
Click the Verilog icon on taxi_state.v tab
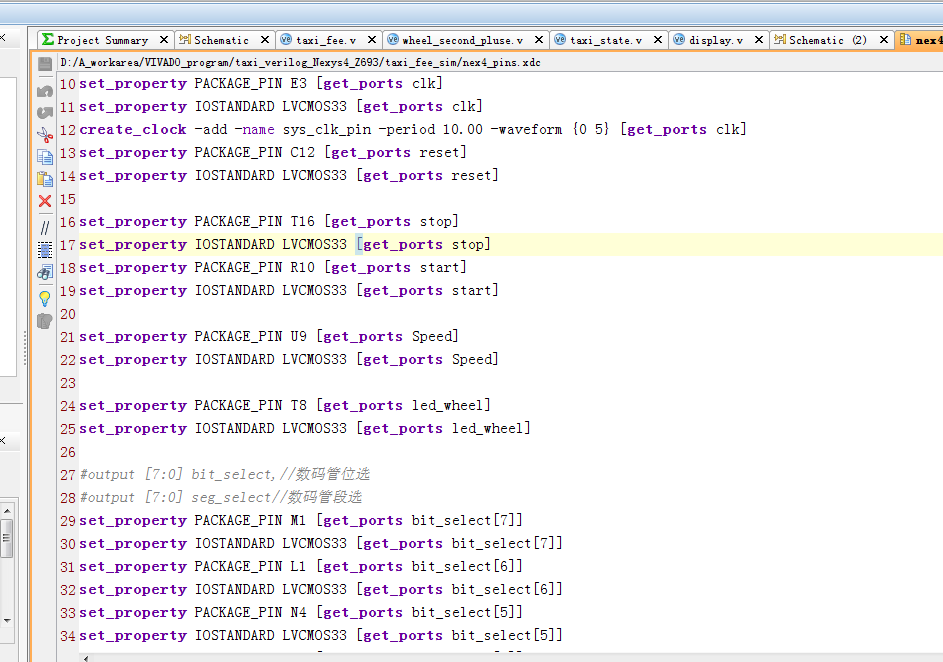click(560, 40)
